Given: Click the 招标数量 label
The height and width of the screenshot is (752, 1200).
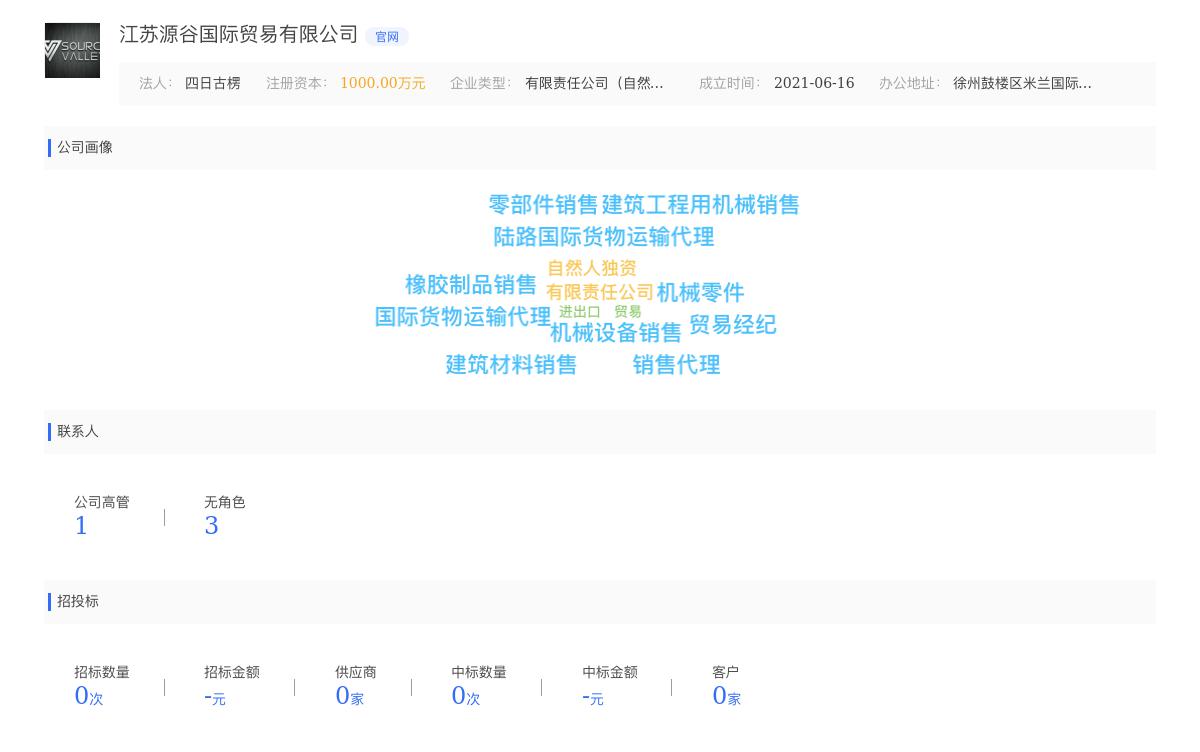Looking at the screenshot, I should coord(102,673).
